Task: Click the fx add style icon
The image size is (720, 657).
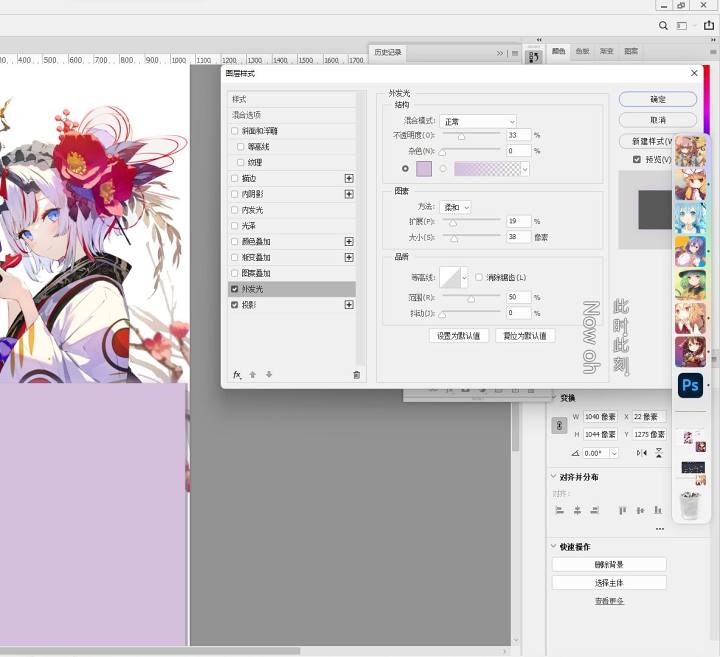Action: point(237,375)
